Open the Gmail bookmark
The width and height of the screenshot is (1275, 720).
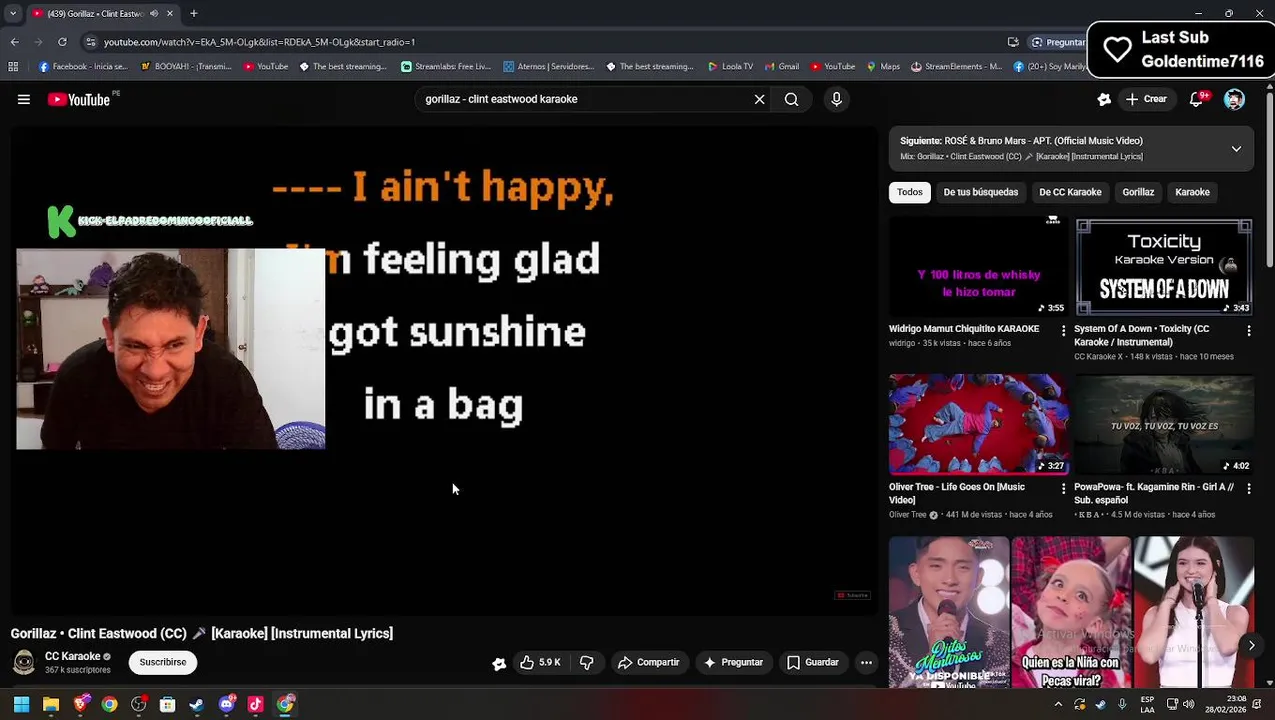coord(781,66)
